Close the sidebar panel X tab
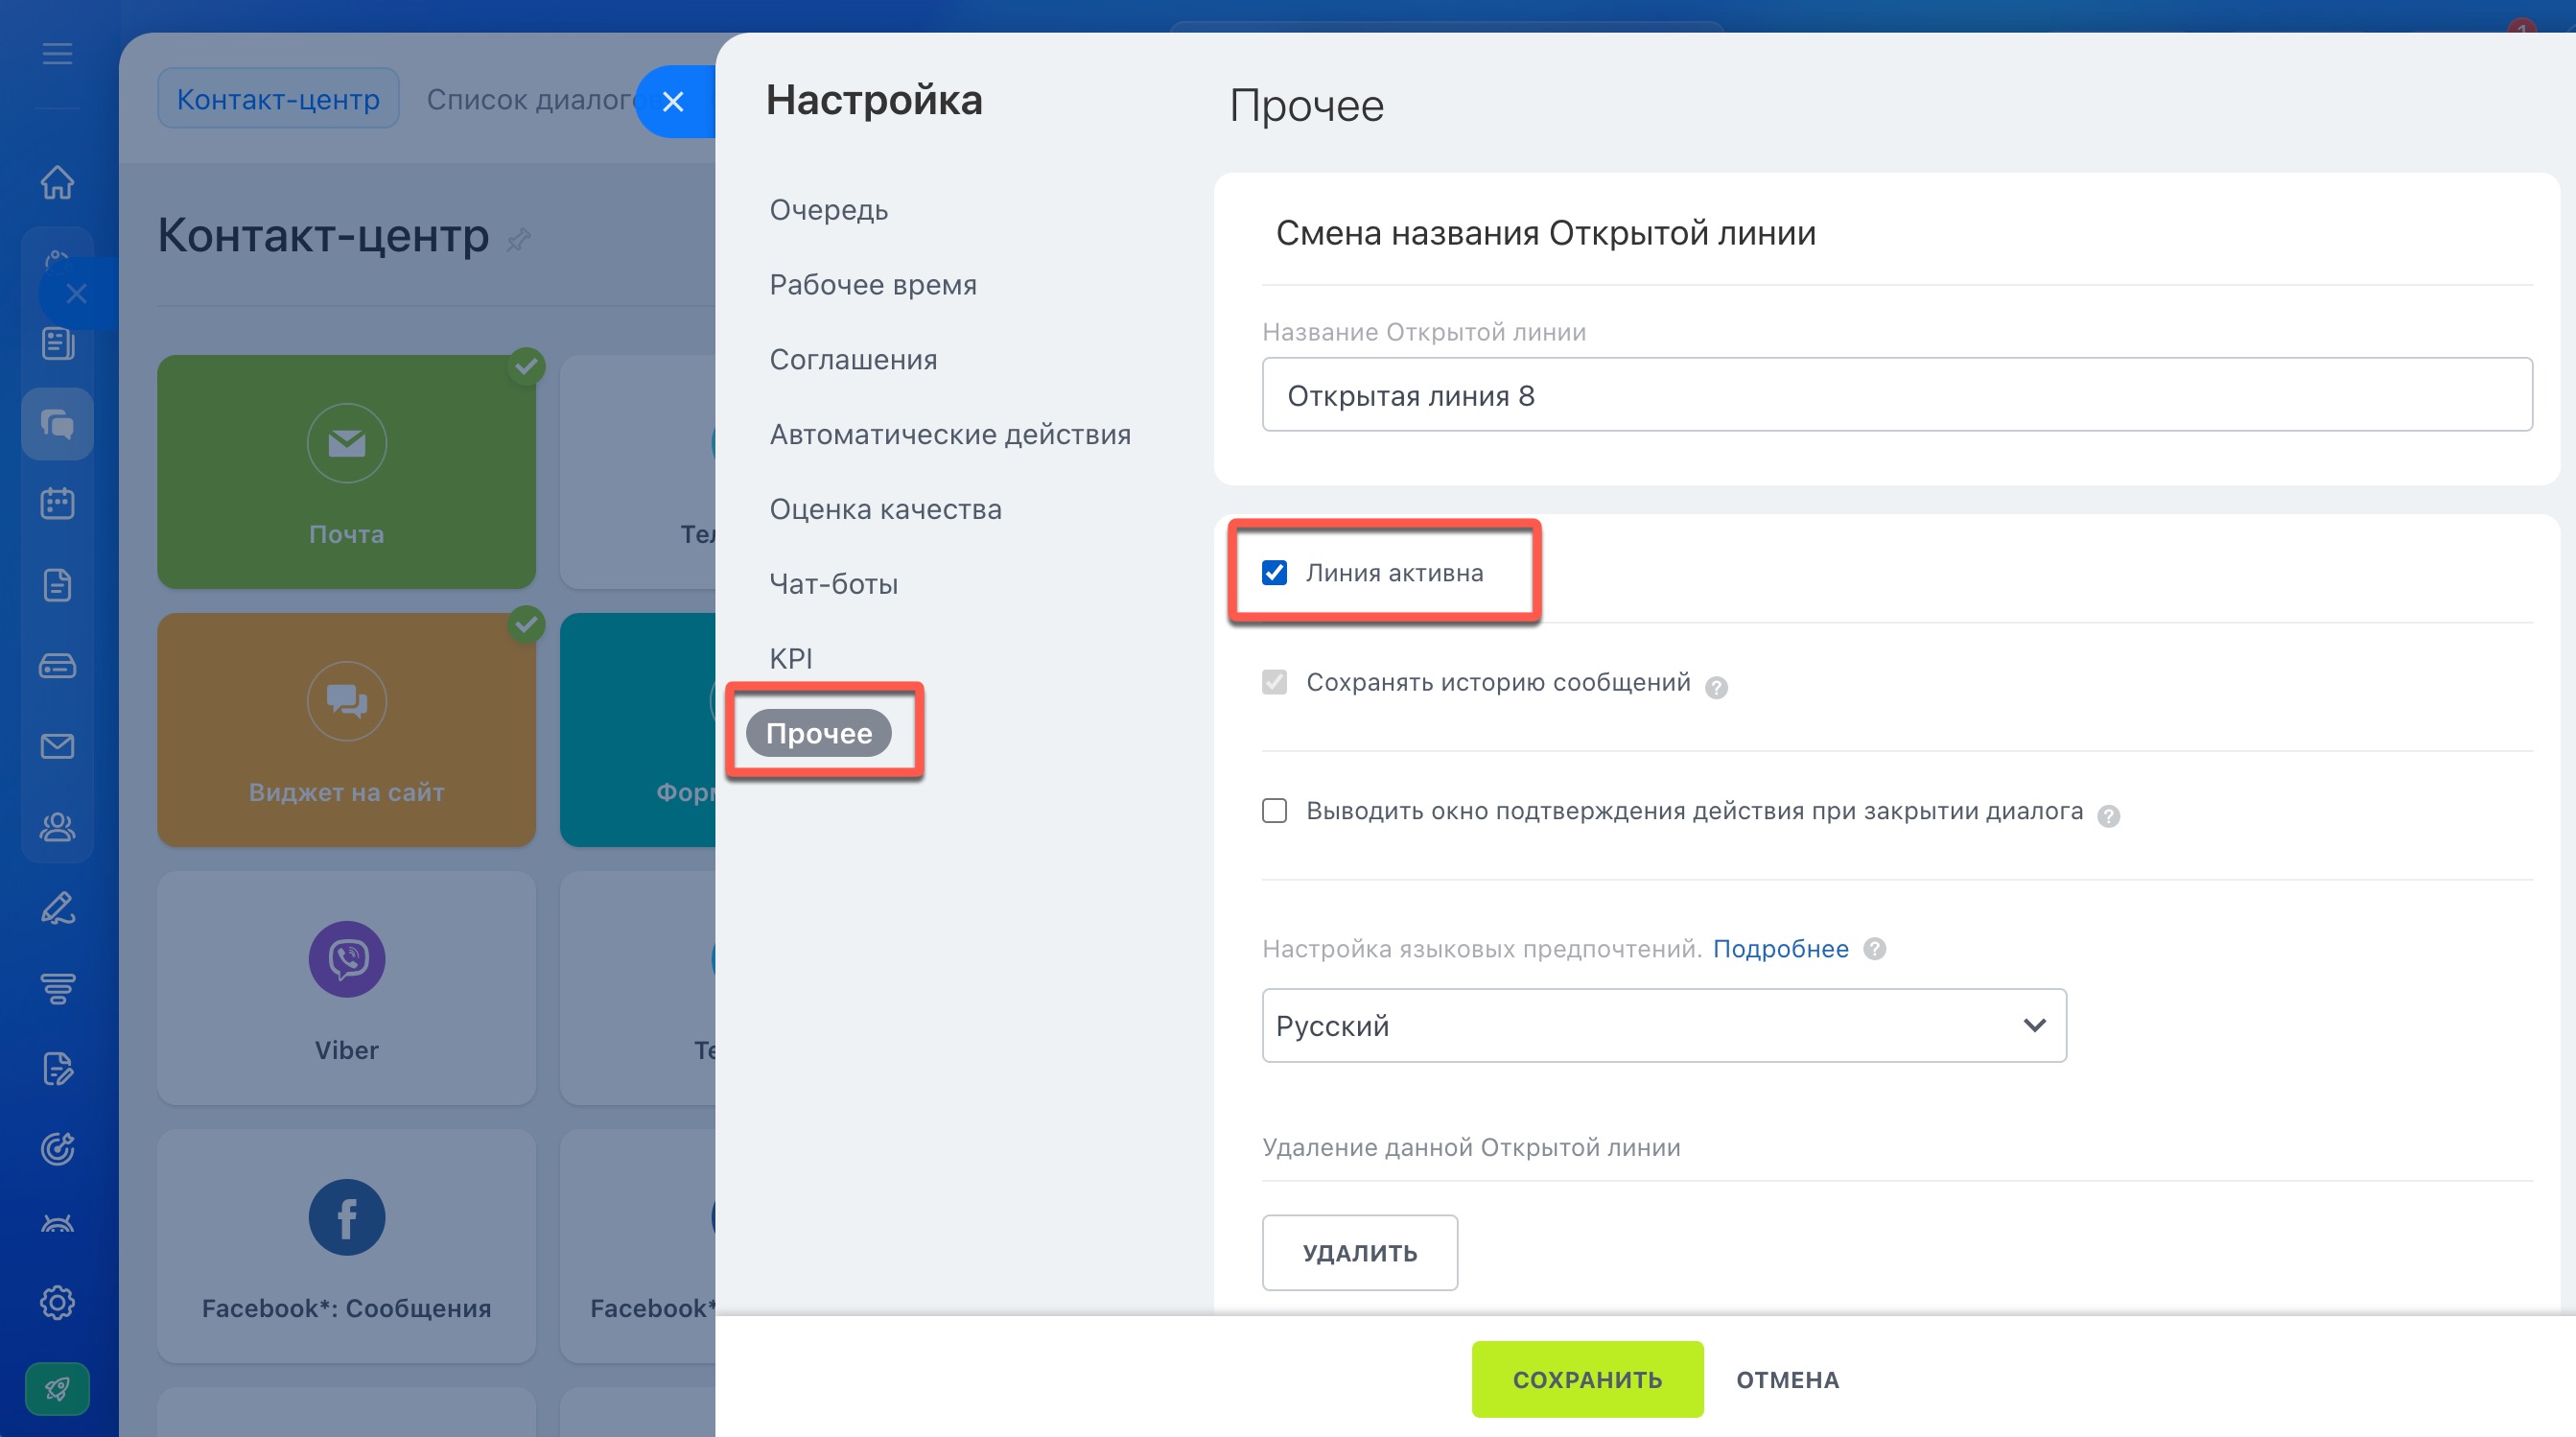The width and height of the screenshot is (2576, 1437). [77, 294]
